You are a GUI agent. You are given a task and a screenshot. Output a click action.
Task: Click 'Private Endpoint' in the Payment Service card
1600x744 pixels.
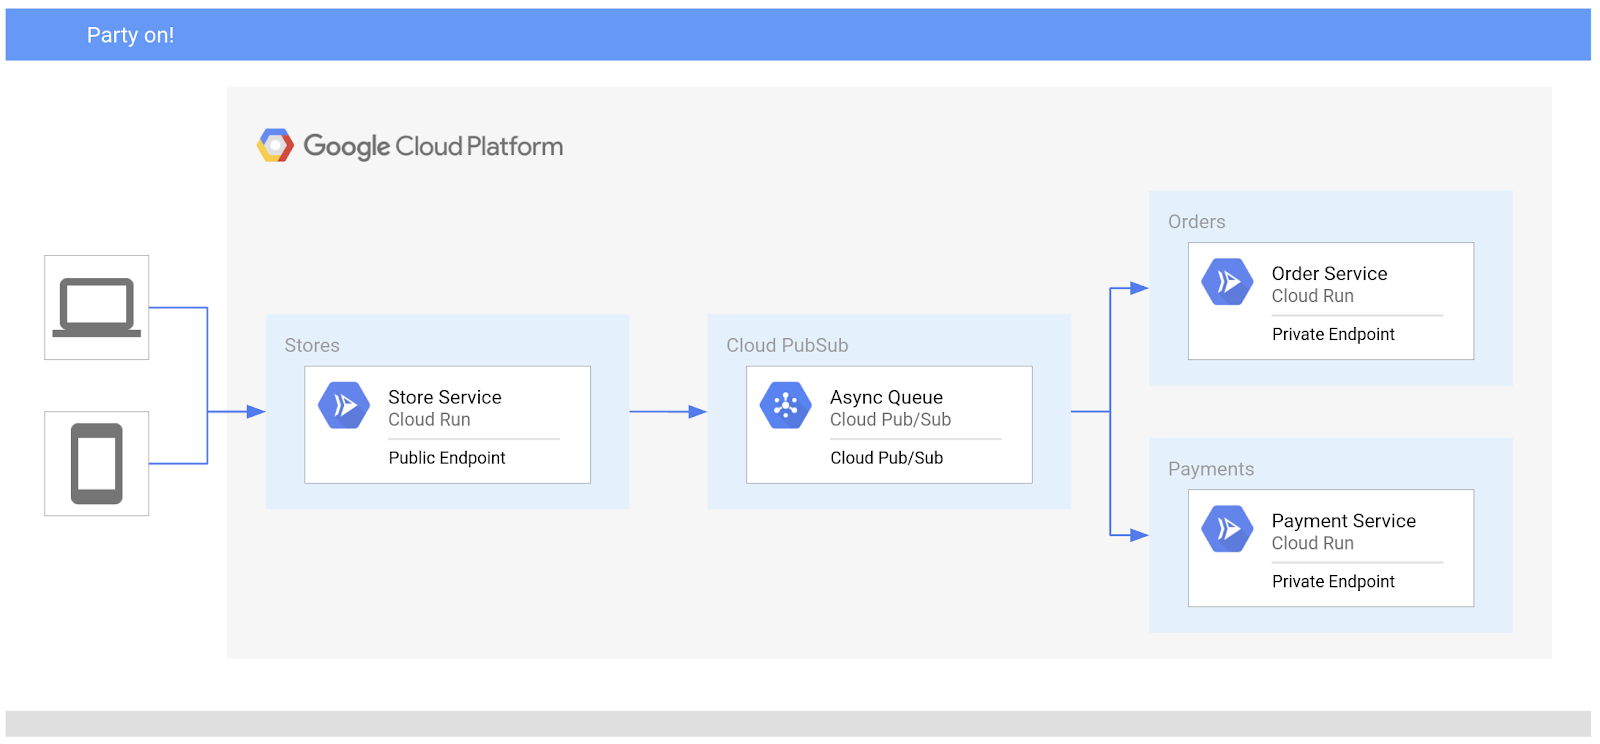pyautogui.click(x=1334, y=582)
